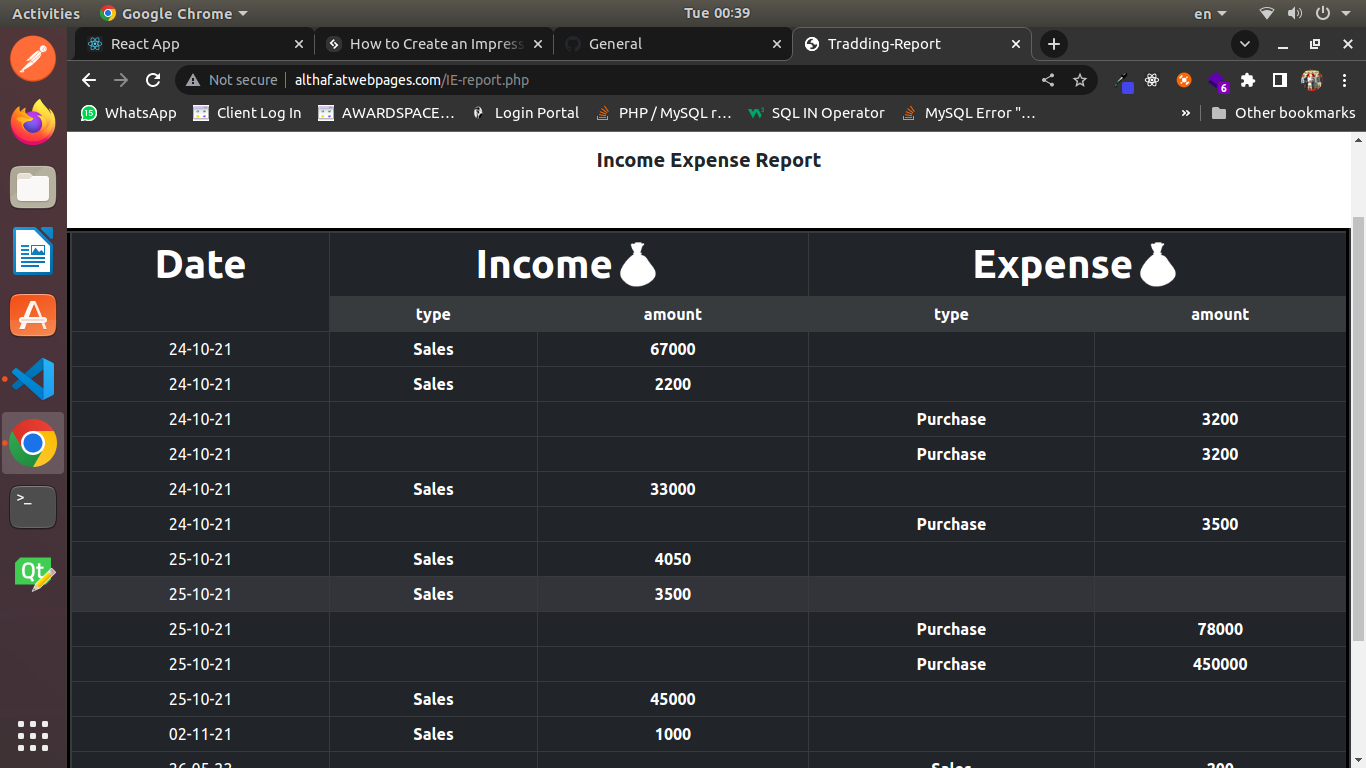Show hidden bookmarks with the double chevron
The height and width of the screenshot is (768, 1366).
1186,113
